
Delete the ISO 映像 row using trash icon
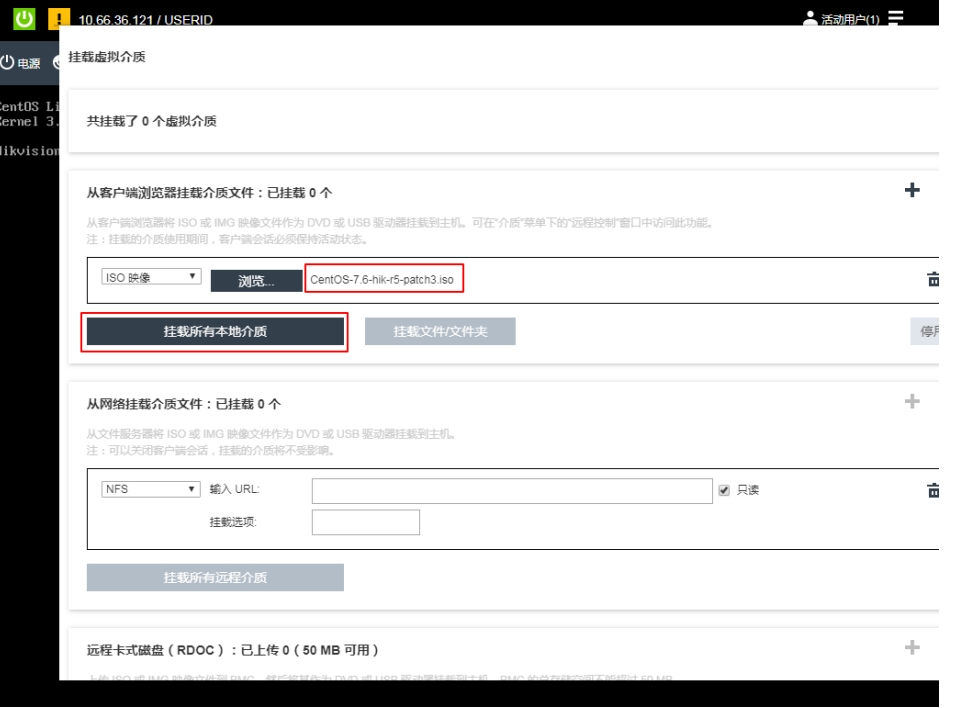coord(933,280)
